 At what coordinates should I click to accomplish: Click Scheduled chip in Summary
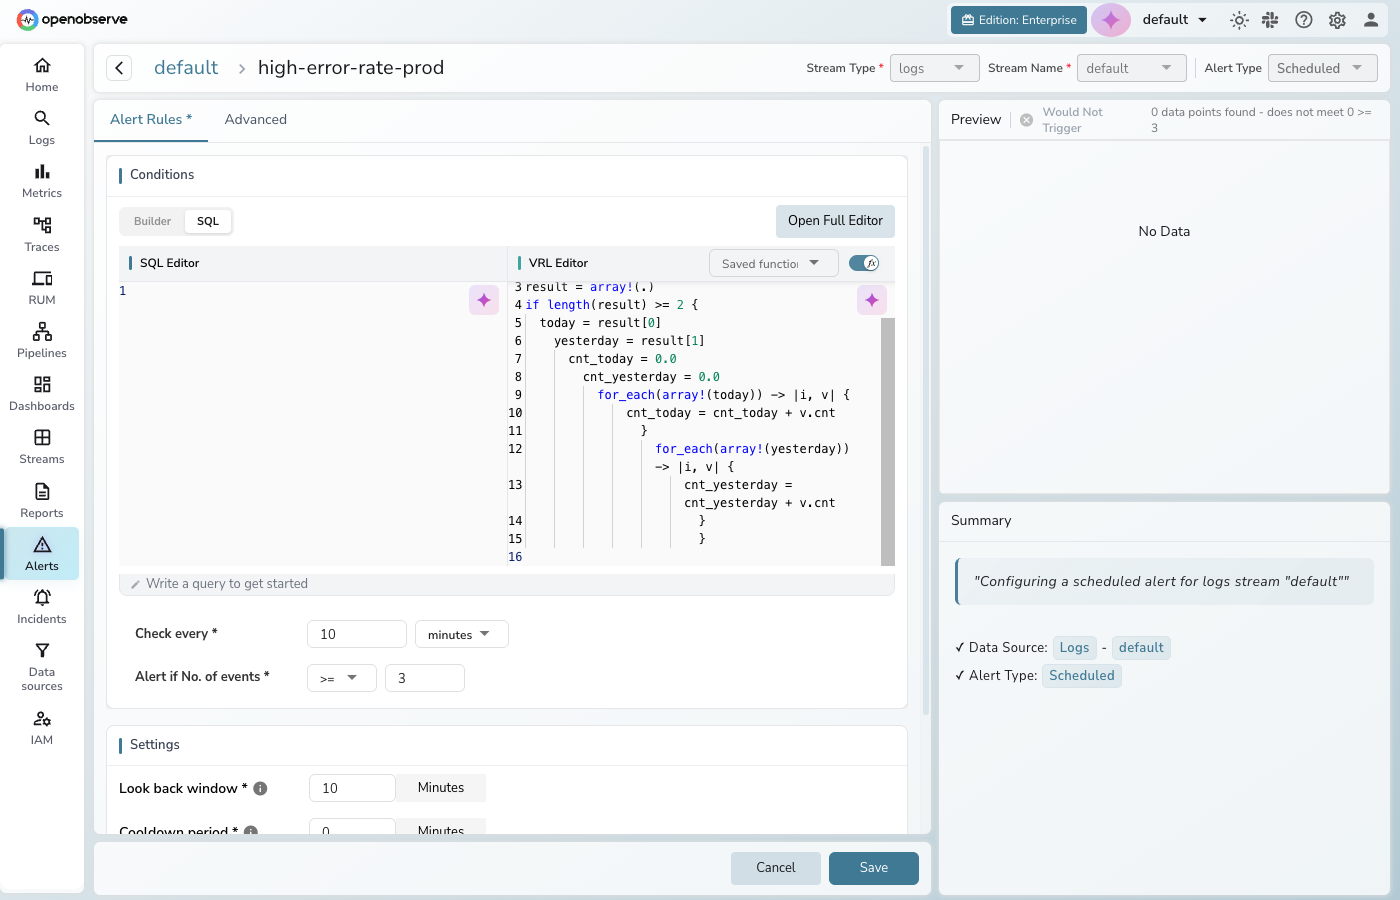[x=1081, y=676]
